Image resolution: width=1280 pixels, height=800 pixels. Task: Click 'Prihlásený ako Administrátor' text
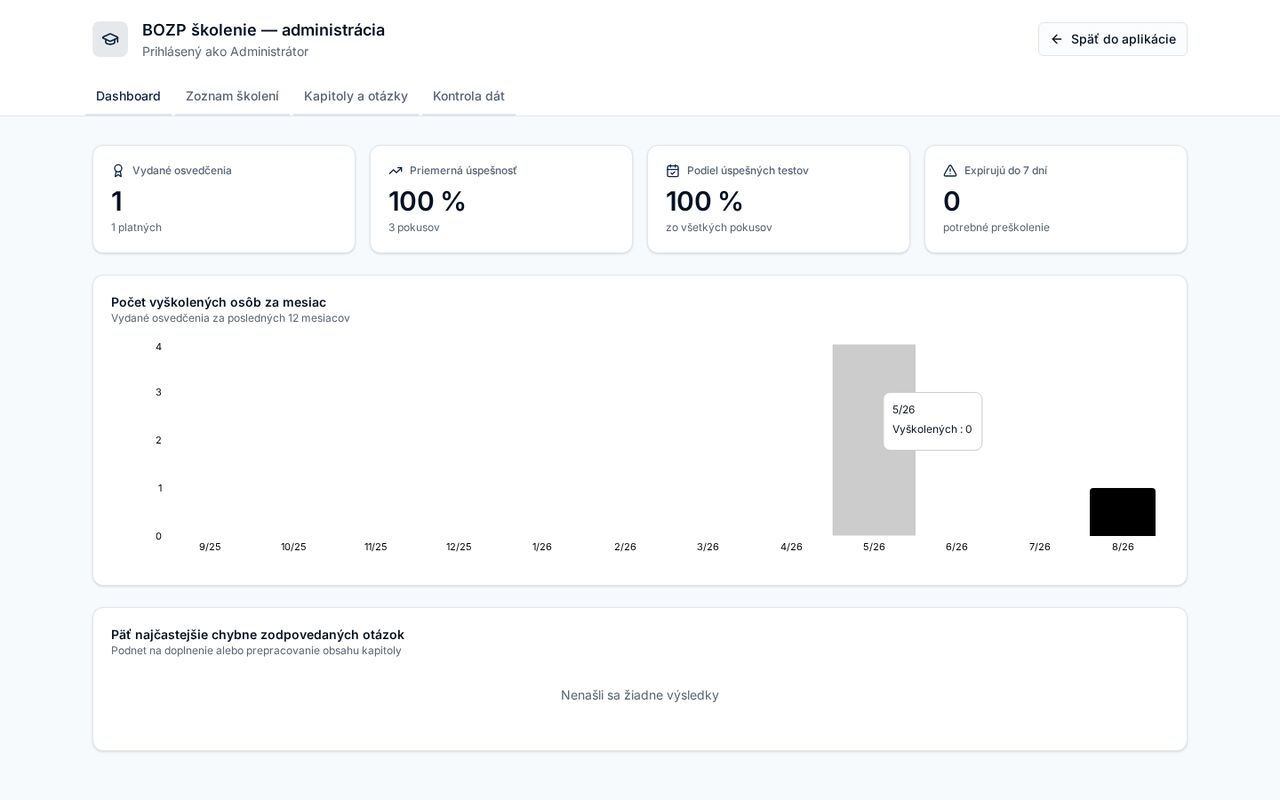tap(225, 52)
